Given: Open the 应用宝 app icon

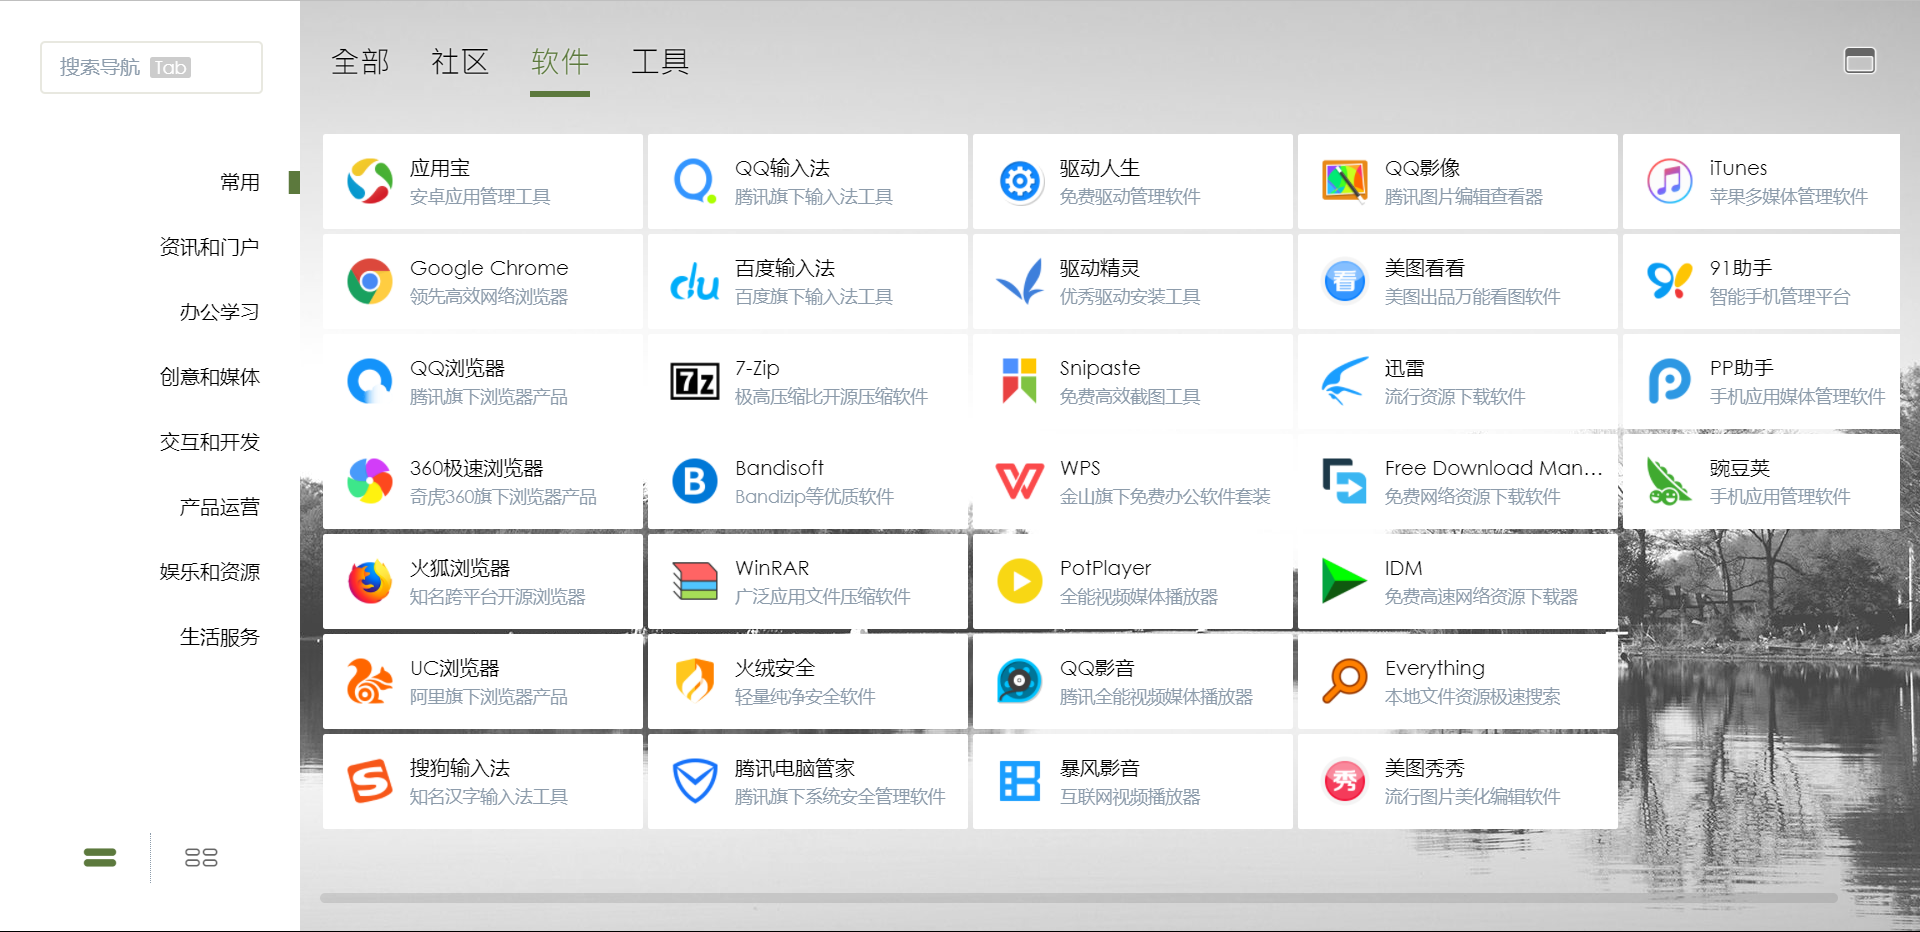Looking at the screenshot, I should tap(370, 181).
